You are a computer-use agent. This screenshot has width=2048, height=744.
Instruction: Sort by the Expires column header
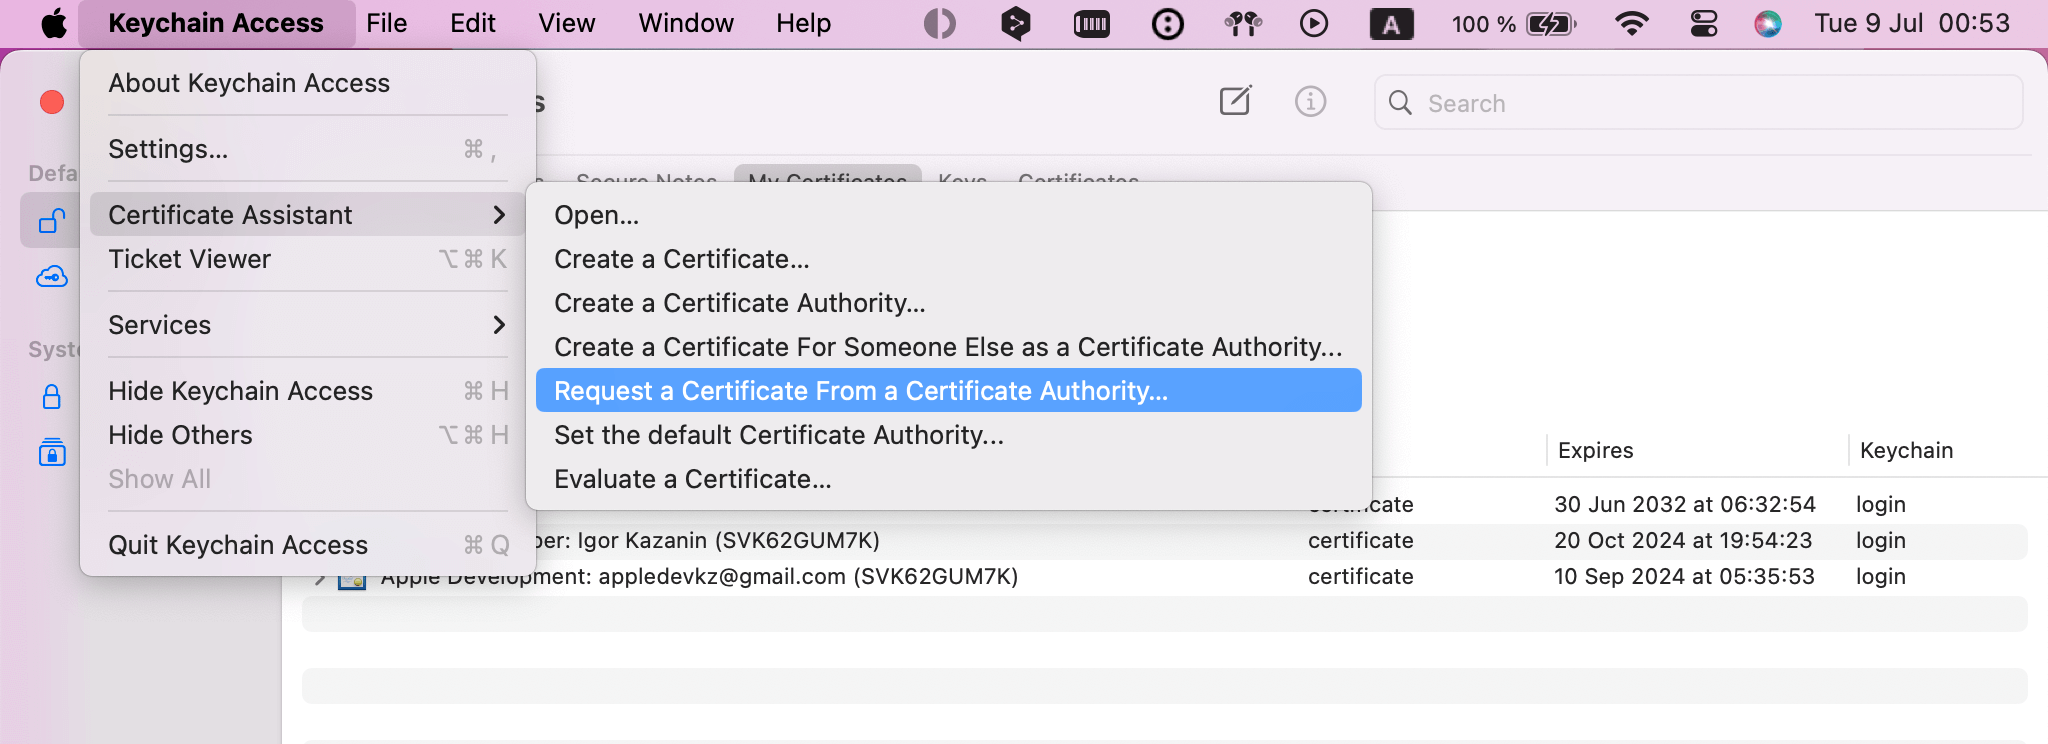1595,450
